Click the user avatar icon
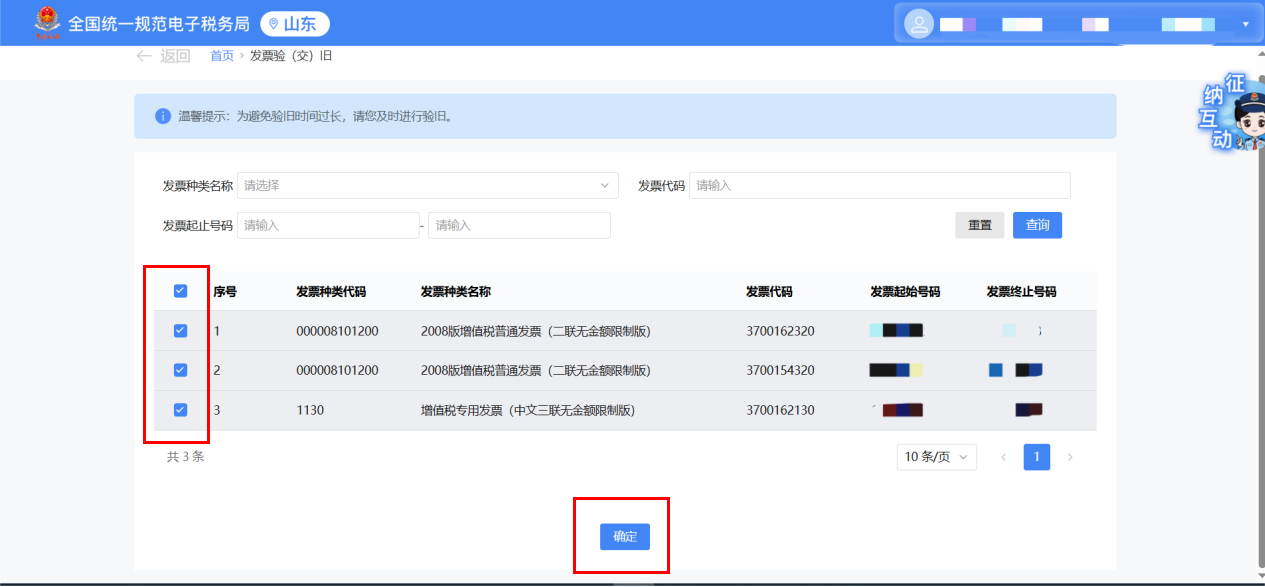 [918, 24]
